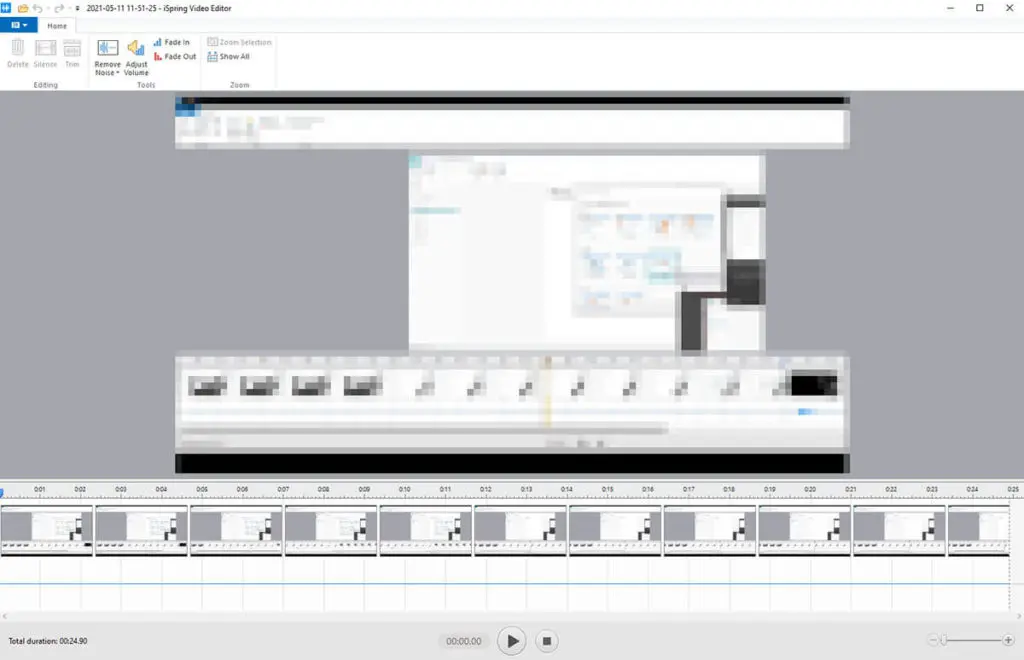Undo the last action

click(x=38, y=8)
